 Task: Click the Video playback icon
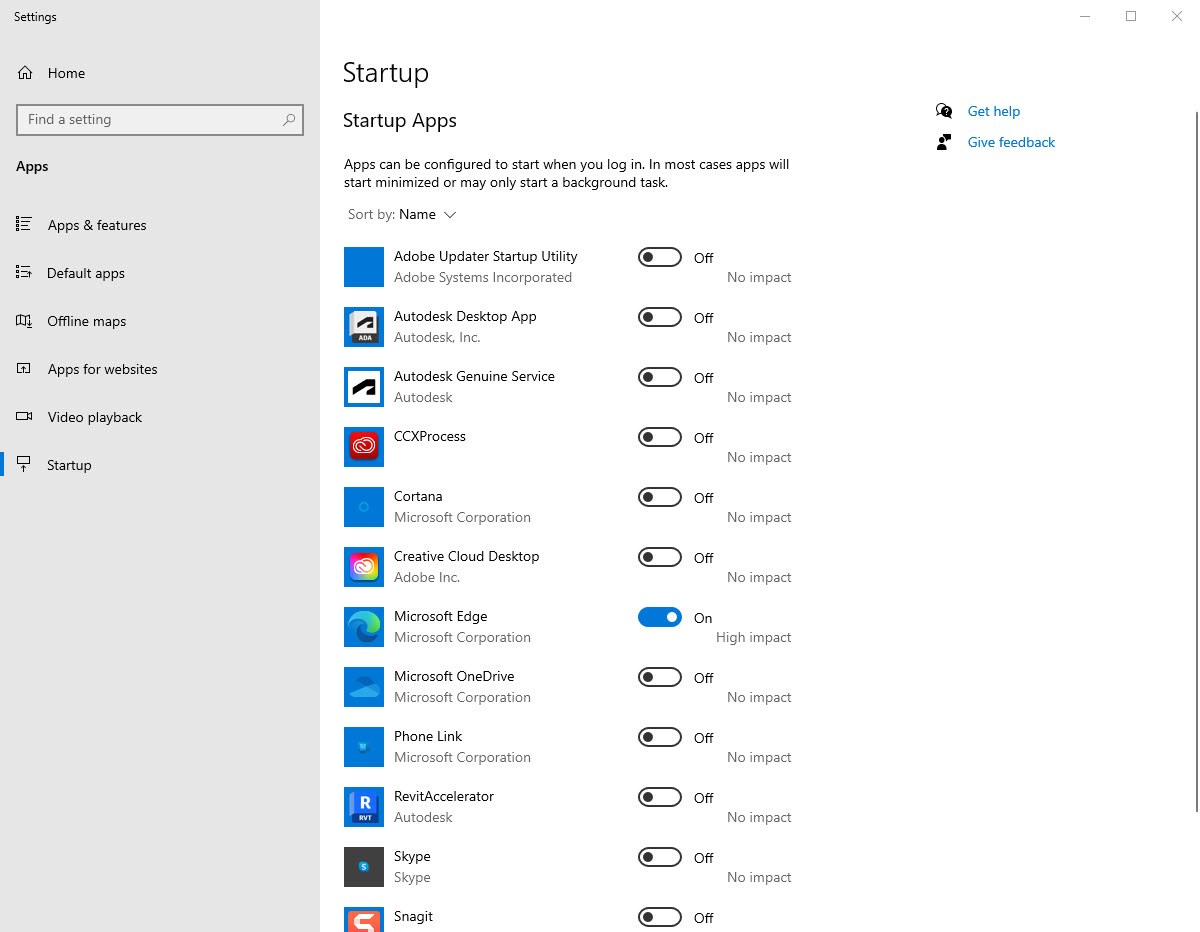click(24, 417)
